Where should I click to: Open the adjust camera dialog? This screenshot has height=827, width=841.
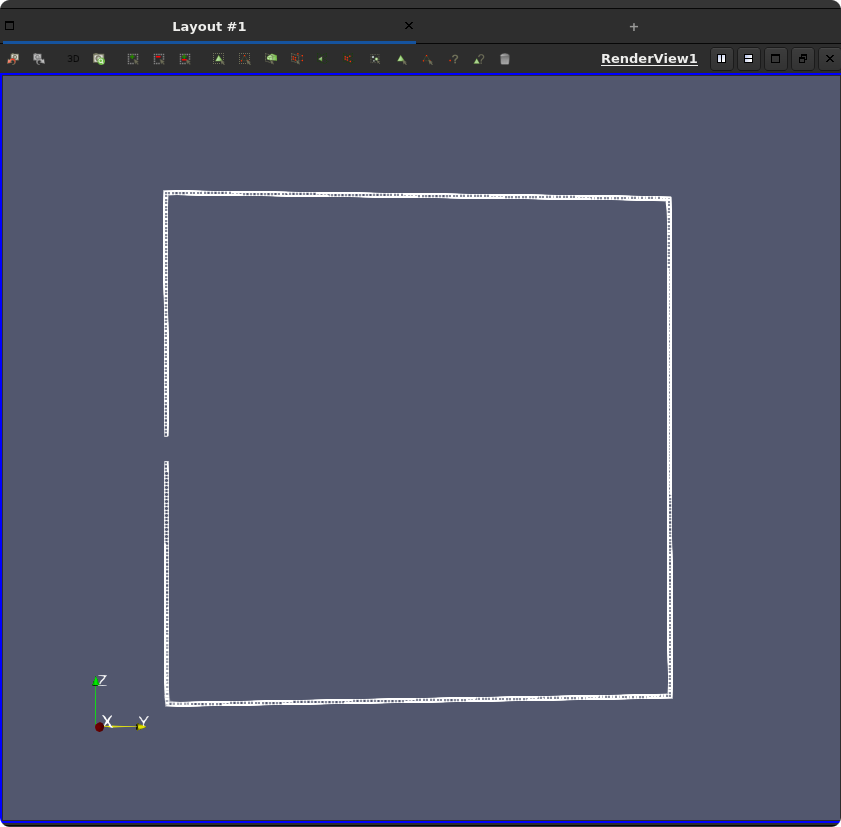(x=99, y=59)
